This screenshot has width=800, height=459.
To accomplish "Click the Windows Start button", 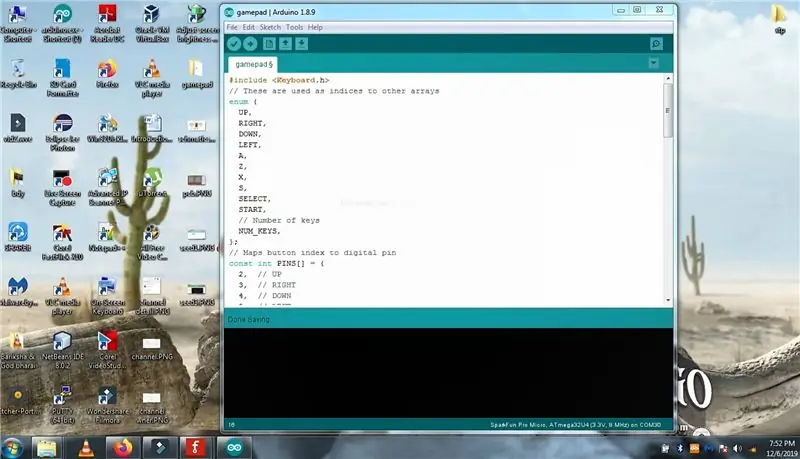I will [13, 448].
